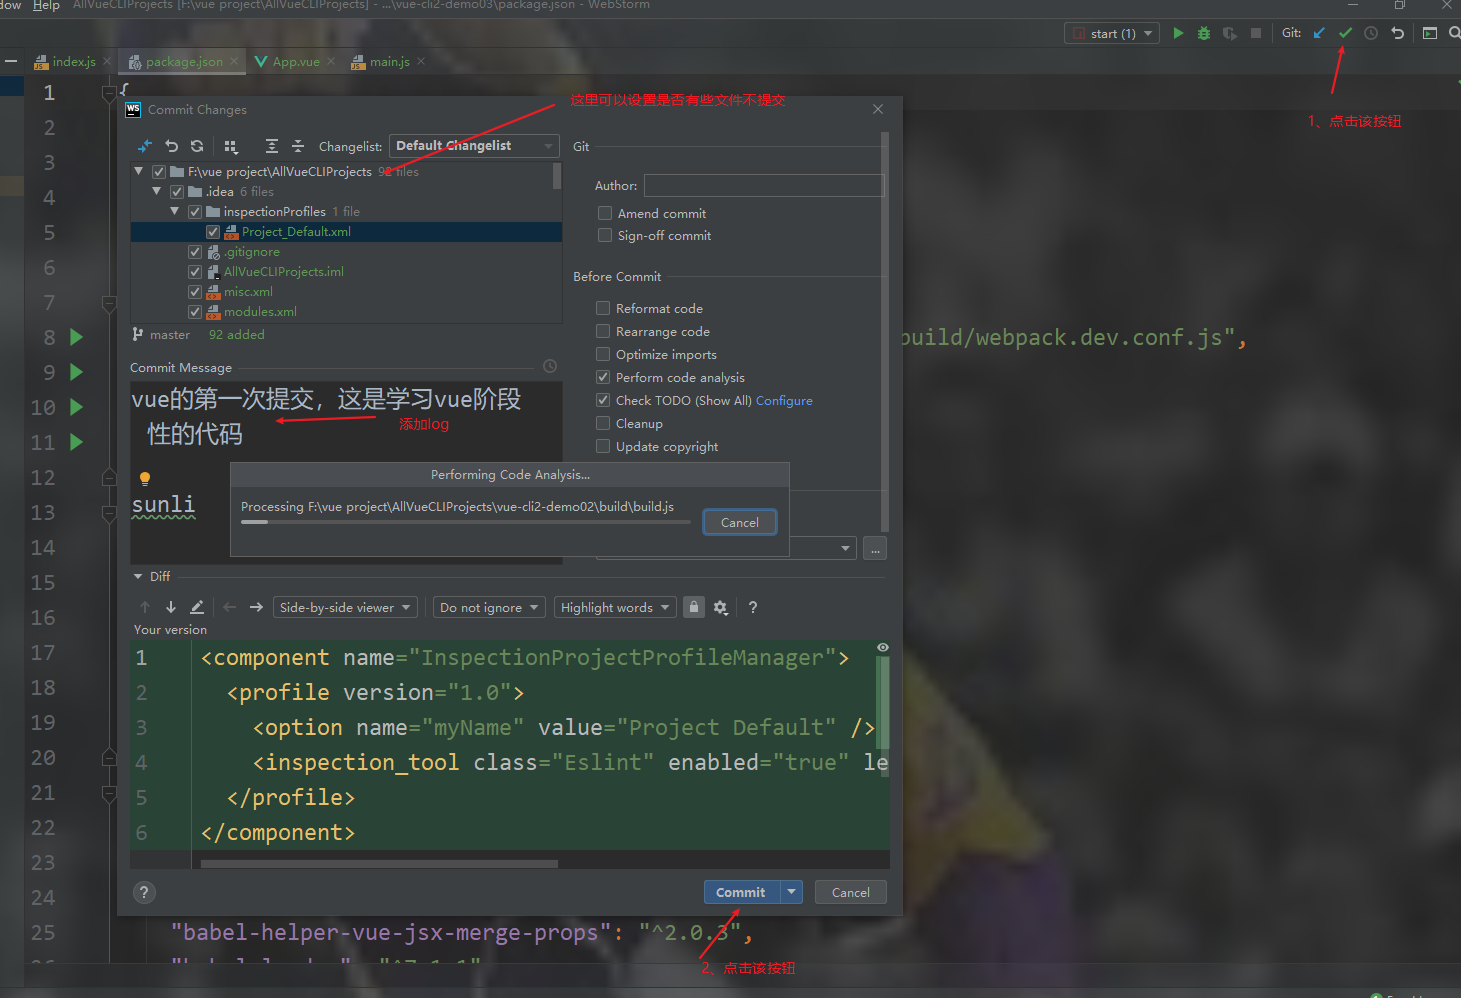Expand all nodes in the changes tree
The width and height of the screenshot is (1461, 998).
[x=272, y=146]
